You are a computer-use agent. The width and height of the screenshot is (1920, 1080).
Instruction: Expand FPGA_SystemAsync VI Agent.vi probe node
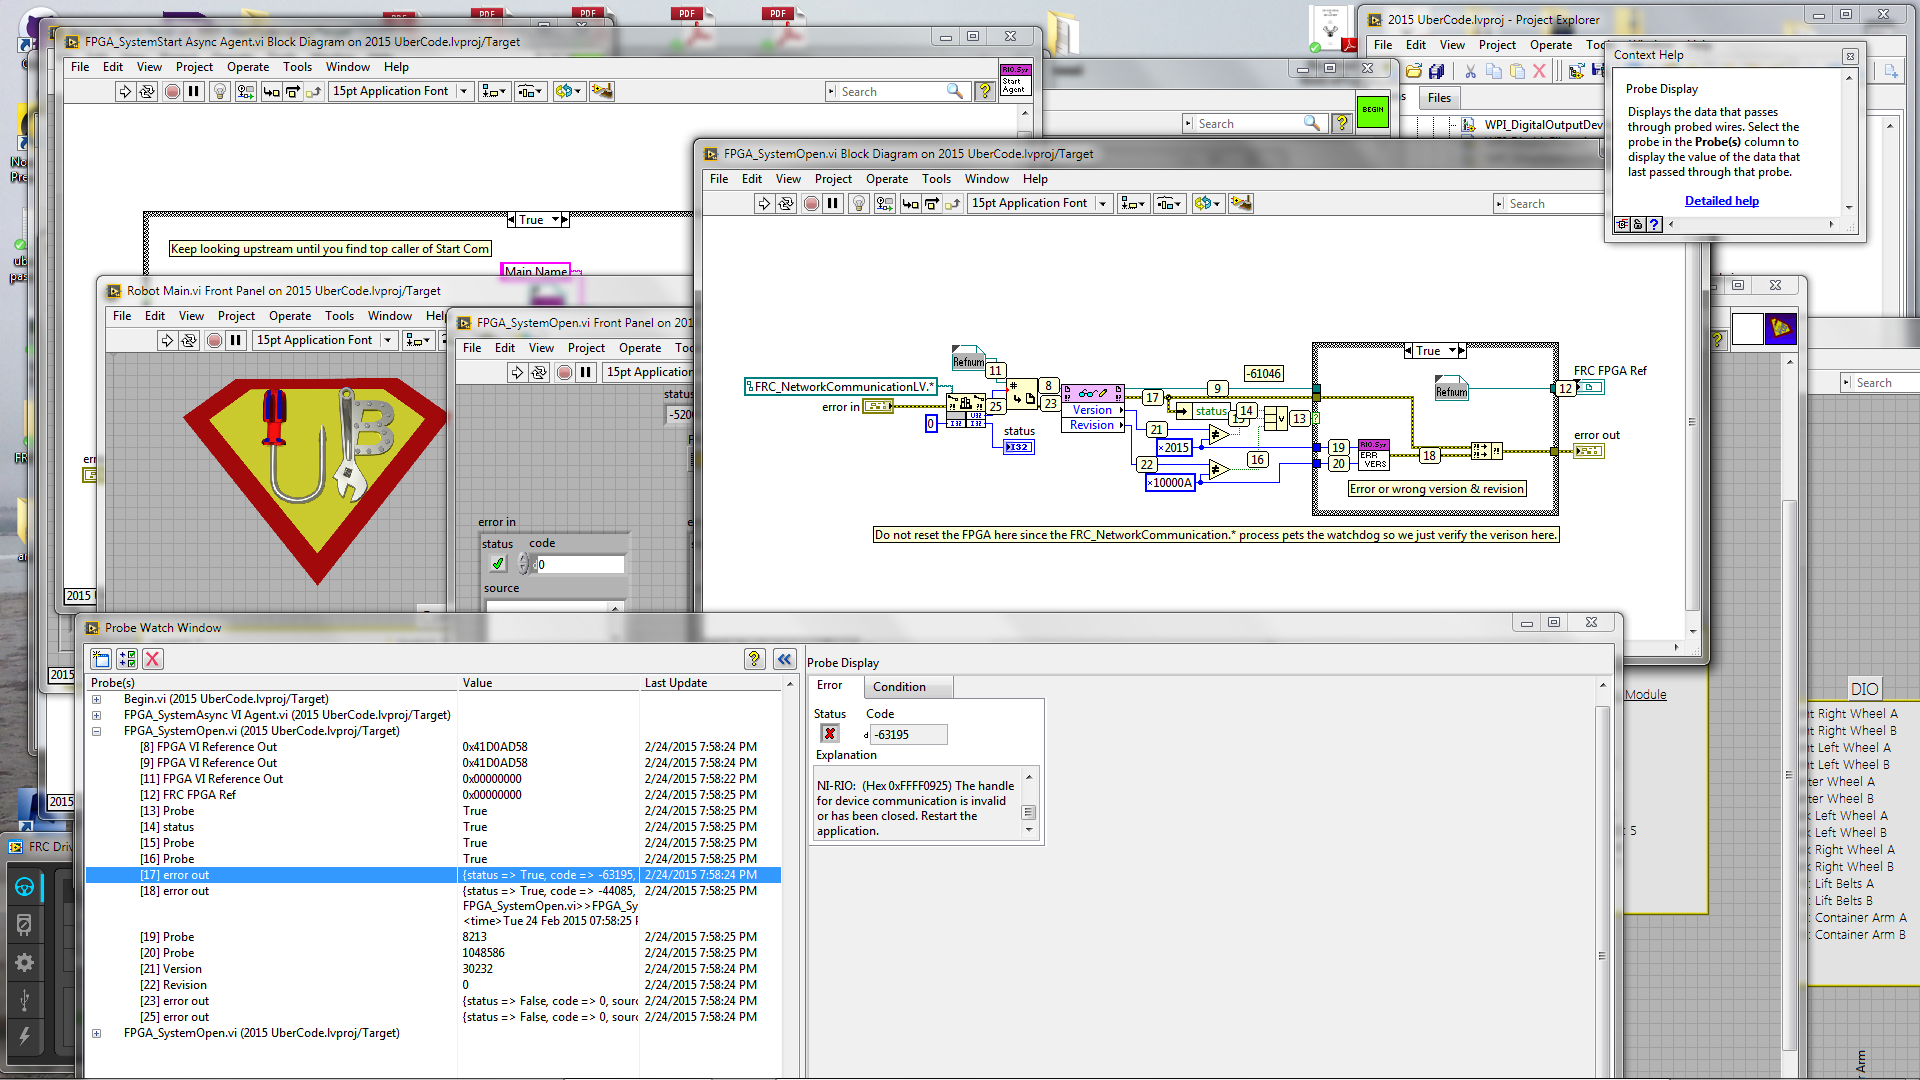[x=97, y=716]
